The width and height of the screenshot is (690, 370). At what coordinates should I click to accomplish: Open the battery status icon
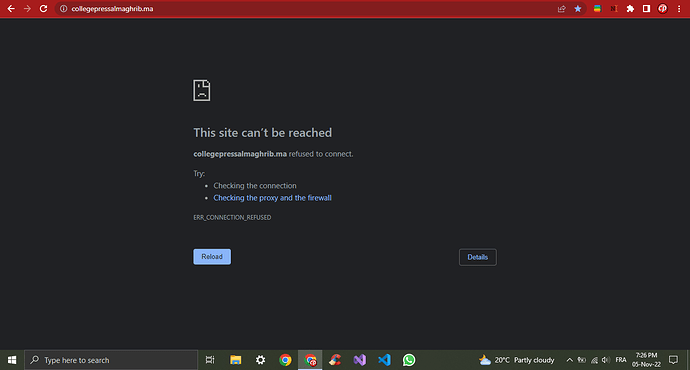tap(582, 360)
